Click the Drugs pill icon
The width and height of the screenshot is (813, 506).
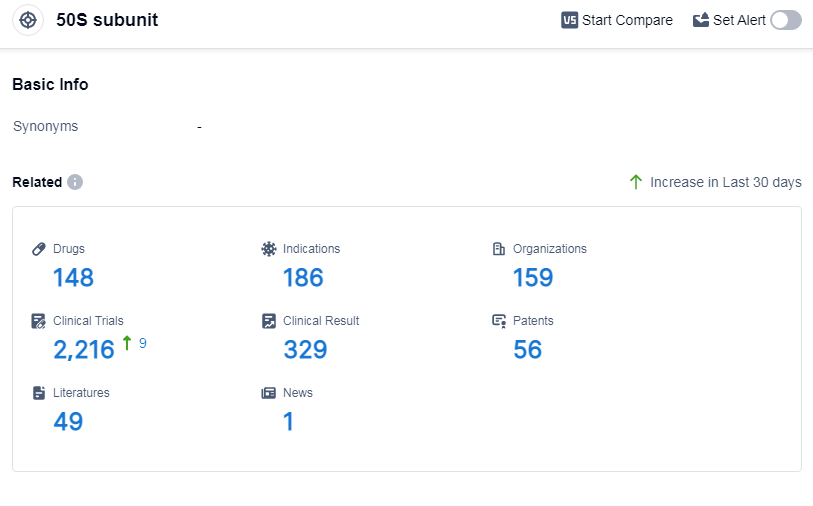(x=39, y=249)
